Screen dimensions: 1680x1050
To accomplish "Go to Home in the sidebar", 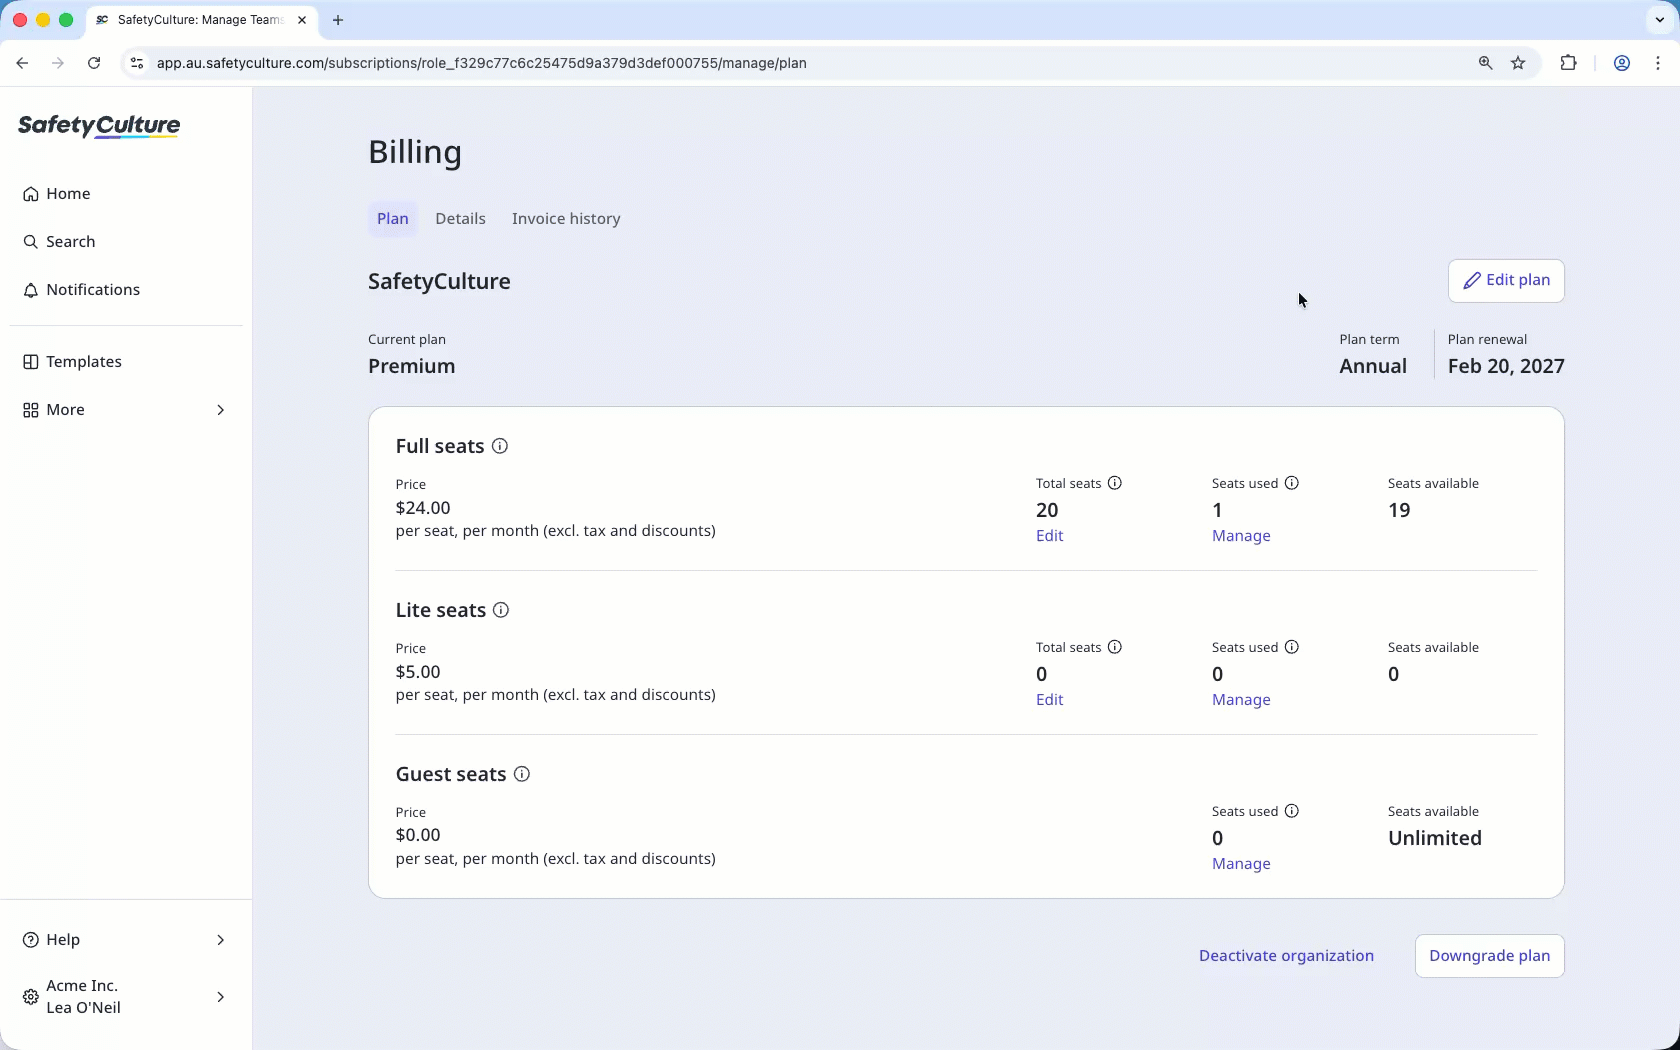I will (x=126, y=194).
